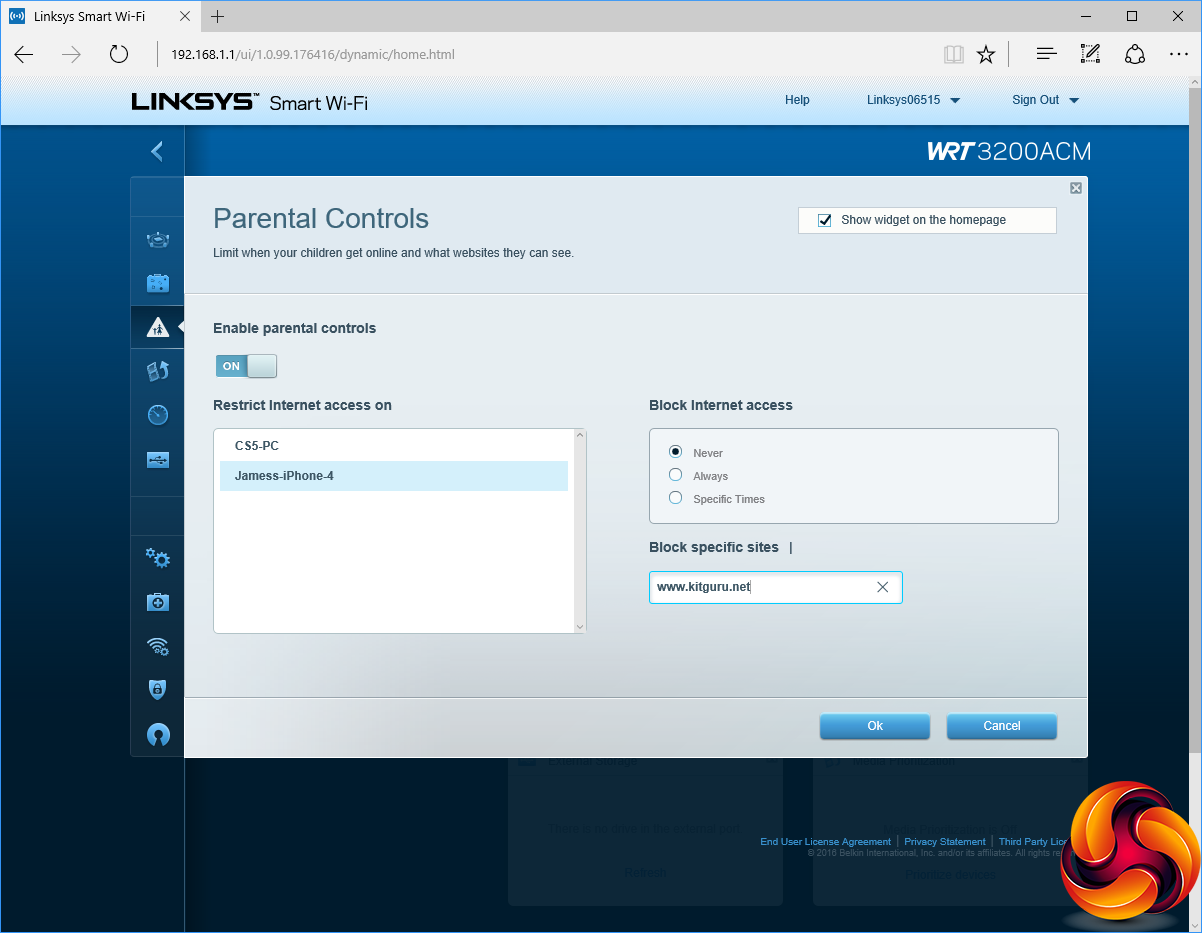
Task: Open the Network Map sidebar icon
Action: click(x=158, y=239)
